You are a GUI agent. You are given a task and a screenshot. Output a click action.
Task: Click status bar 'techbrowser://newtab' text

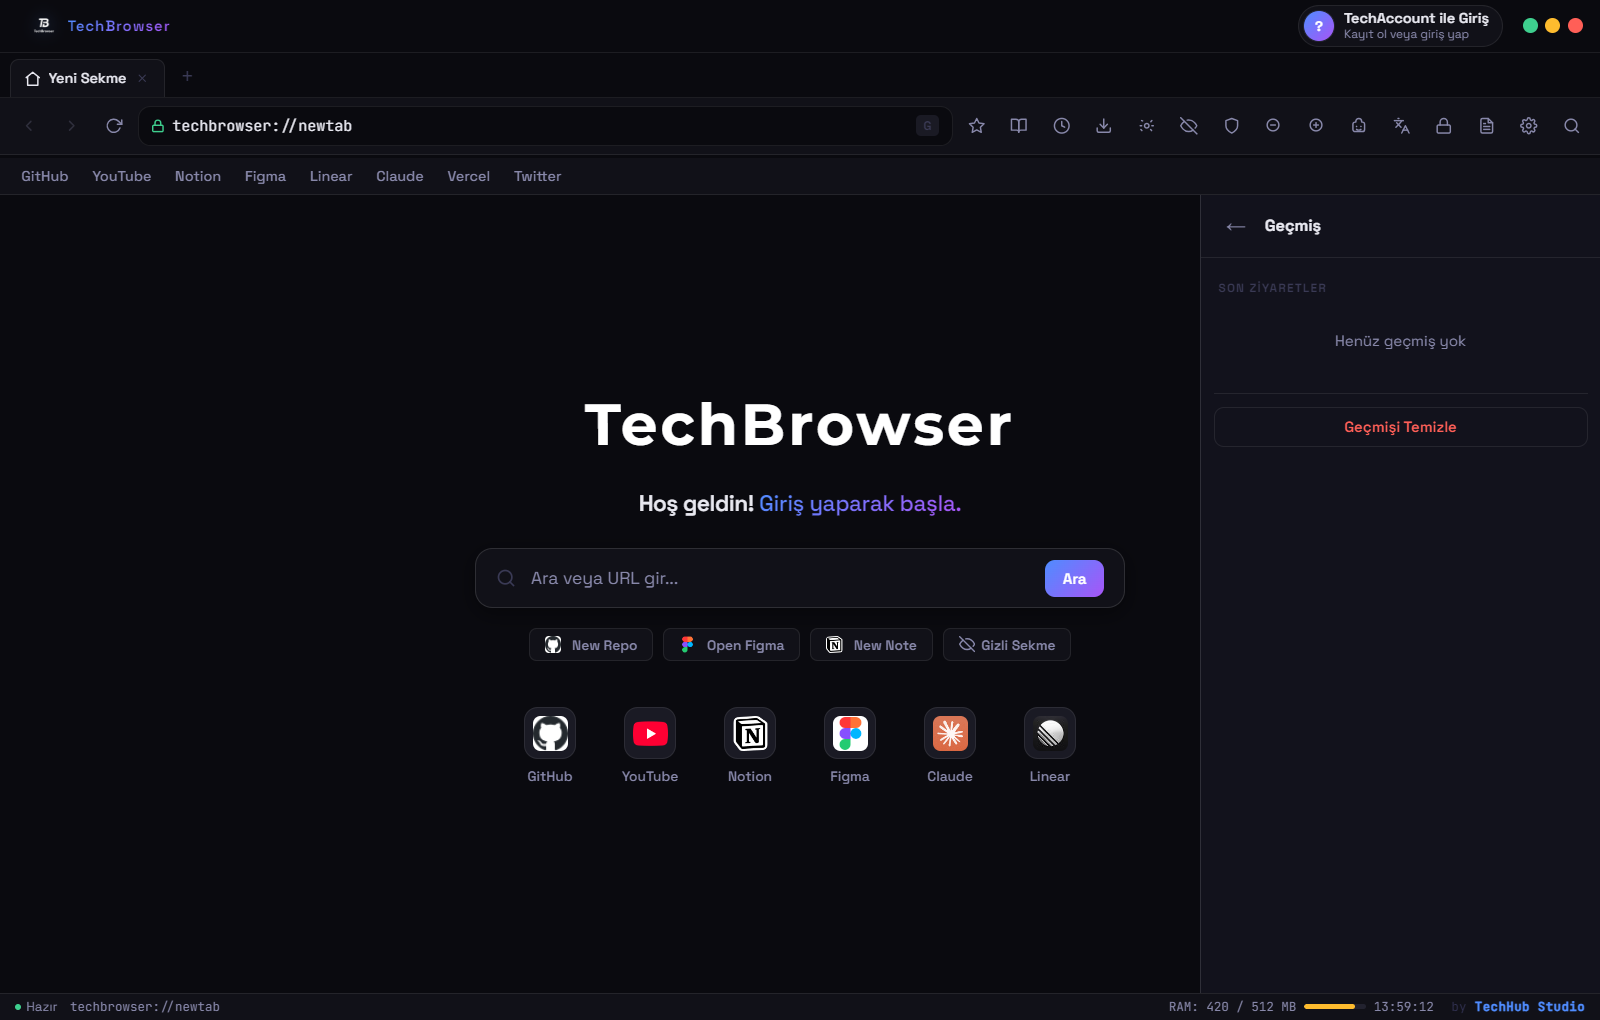pos(145,1007)
